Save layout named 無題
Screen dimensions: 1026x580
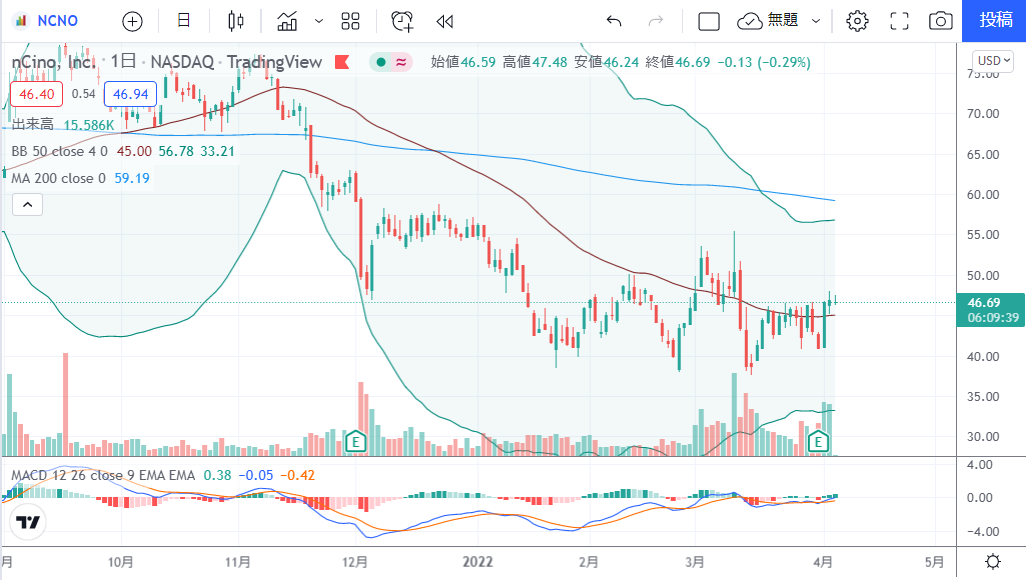(768, 22)
